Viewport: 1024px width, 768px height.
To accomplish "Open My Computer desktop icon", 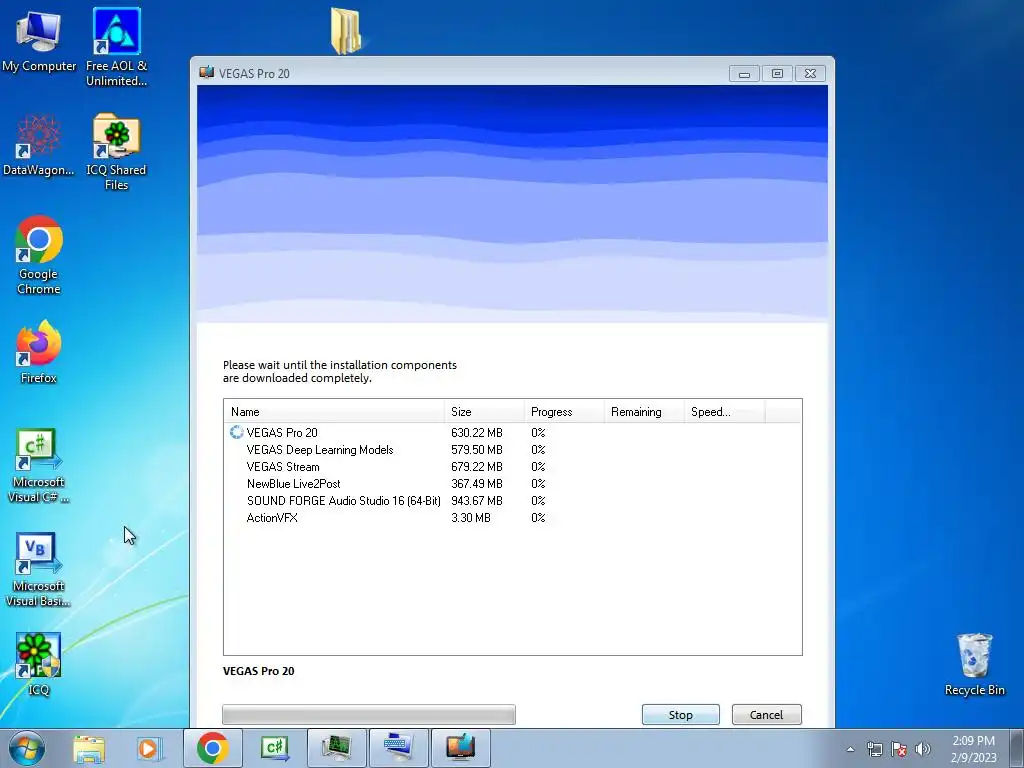I will [x=39, y=40].
